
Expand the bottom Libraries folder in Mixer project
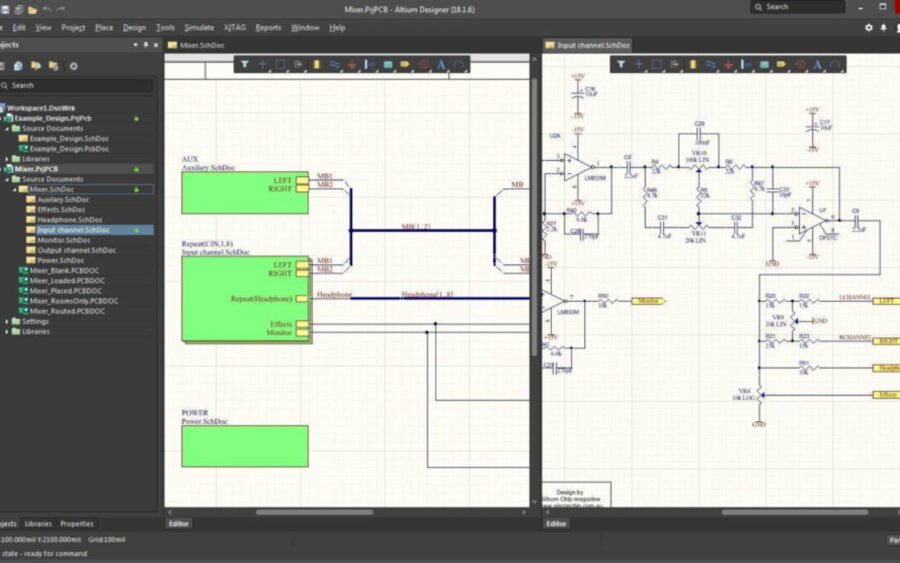[x=7, y=332]
